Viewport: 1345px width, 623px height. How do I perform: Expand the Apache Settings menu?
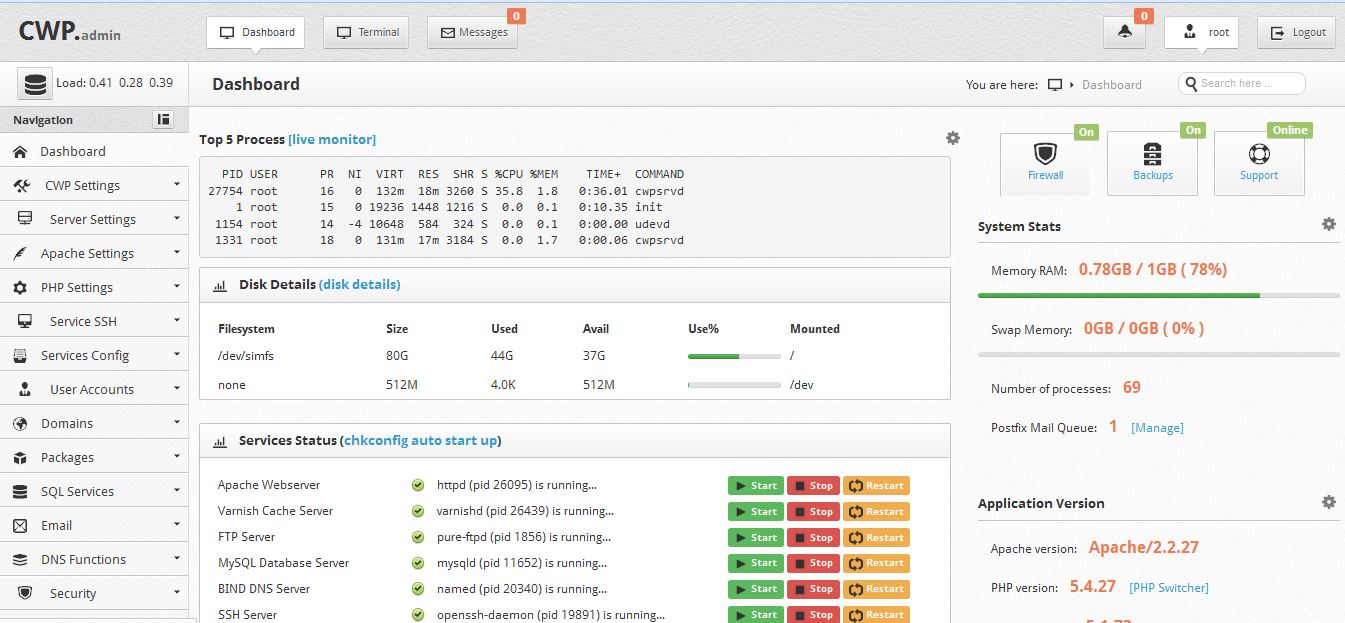click(x=94, y=253)
